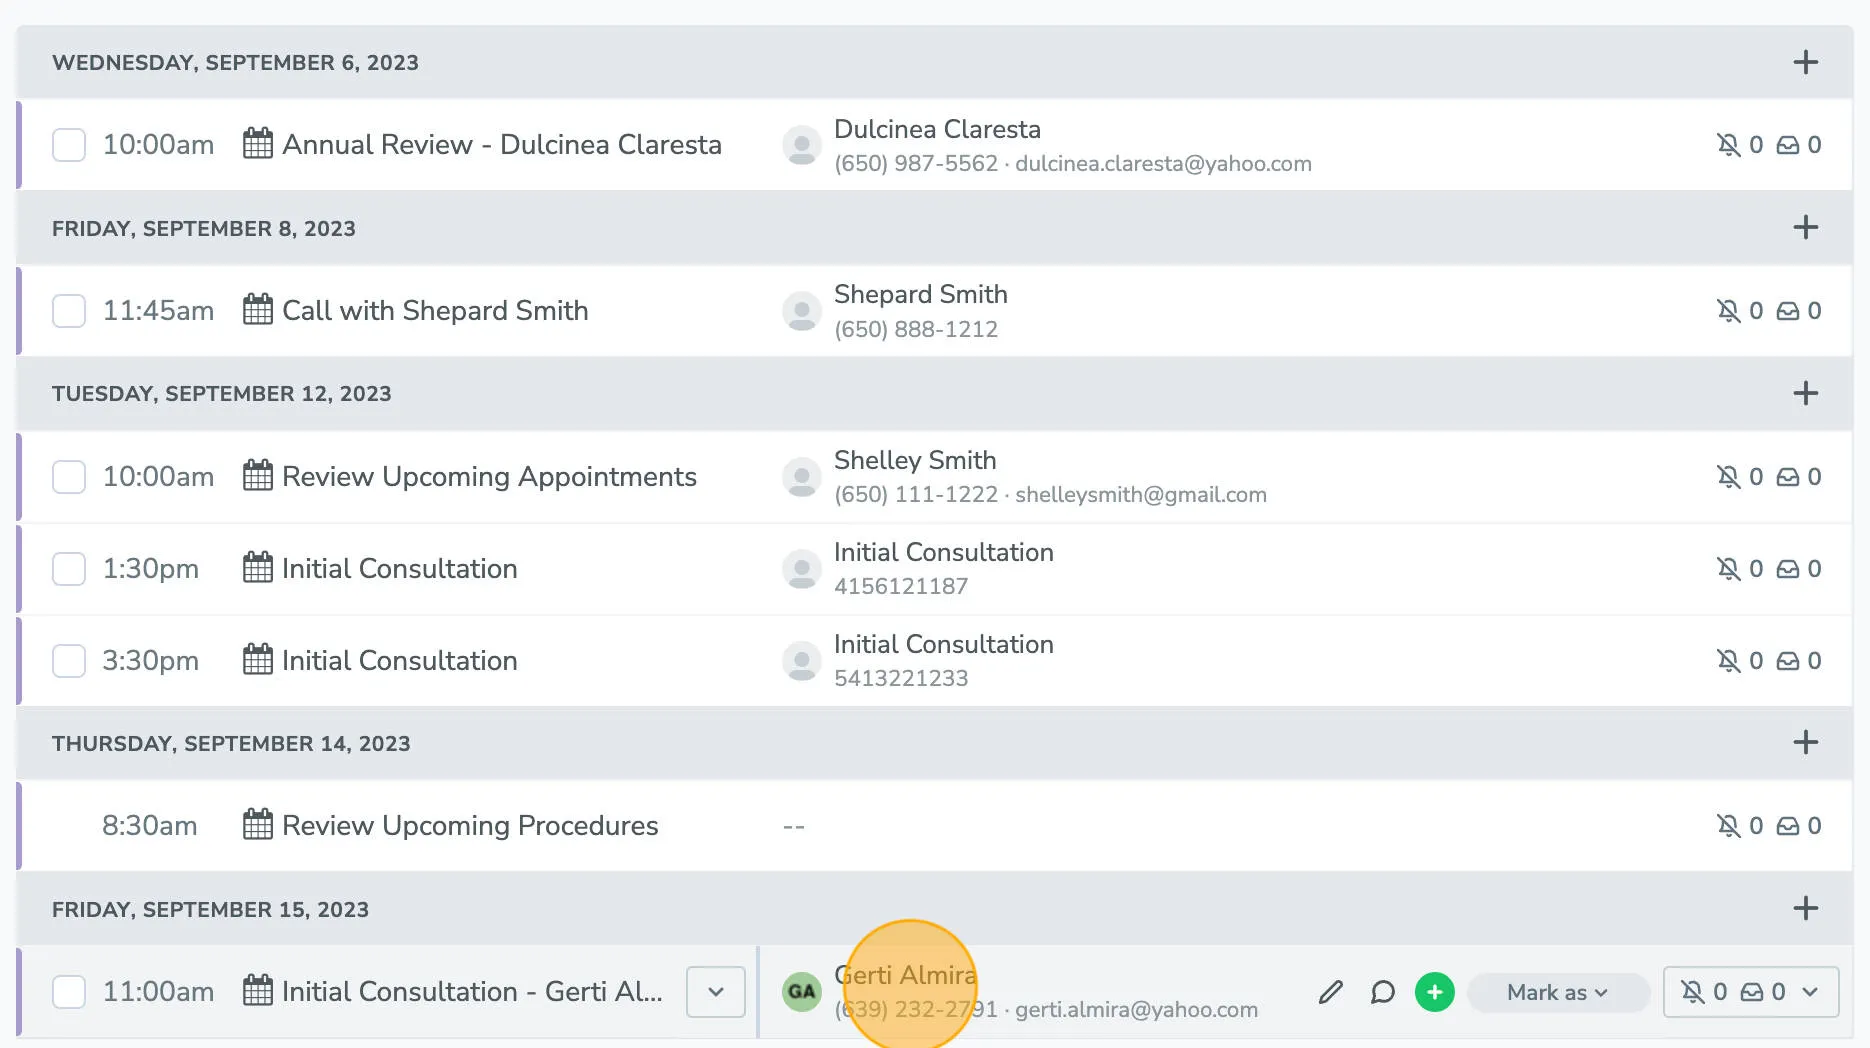Click the plus icon for Friday, September 8
The image size is (1870, 1048).
pos(1805,228)
